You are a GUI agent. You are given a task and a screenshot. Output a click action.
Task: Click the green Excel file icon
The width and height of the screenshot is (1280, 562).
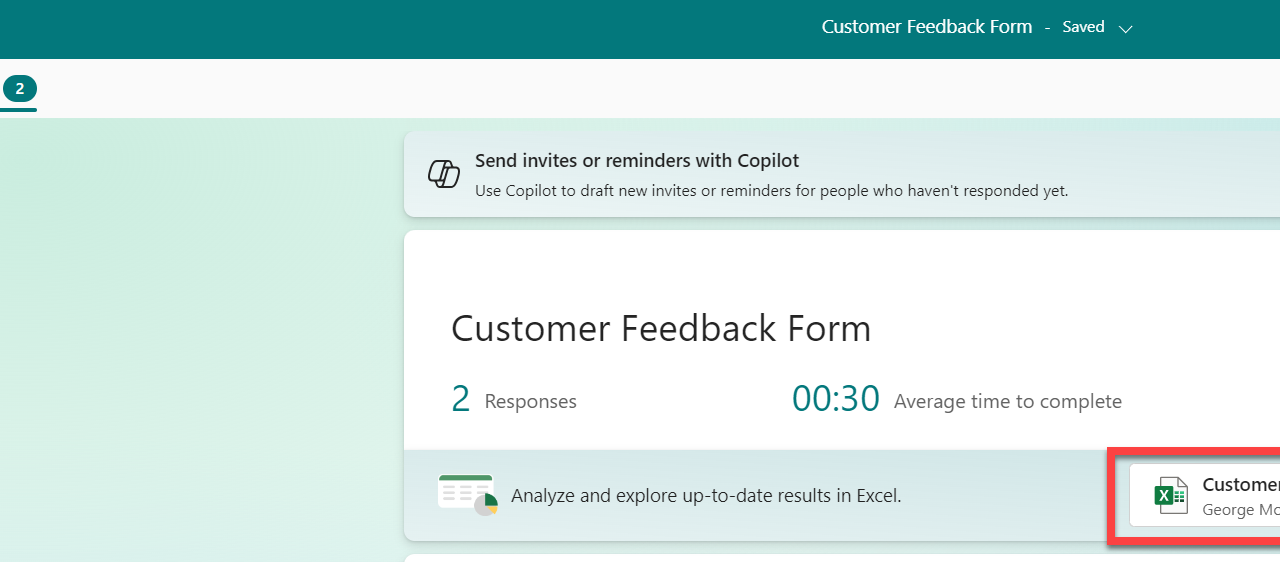click(1171, 496)
